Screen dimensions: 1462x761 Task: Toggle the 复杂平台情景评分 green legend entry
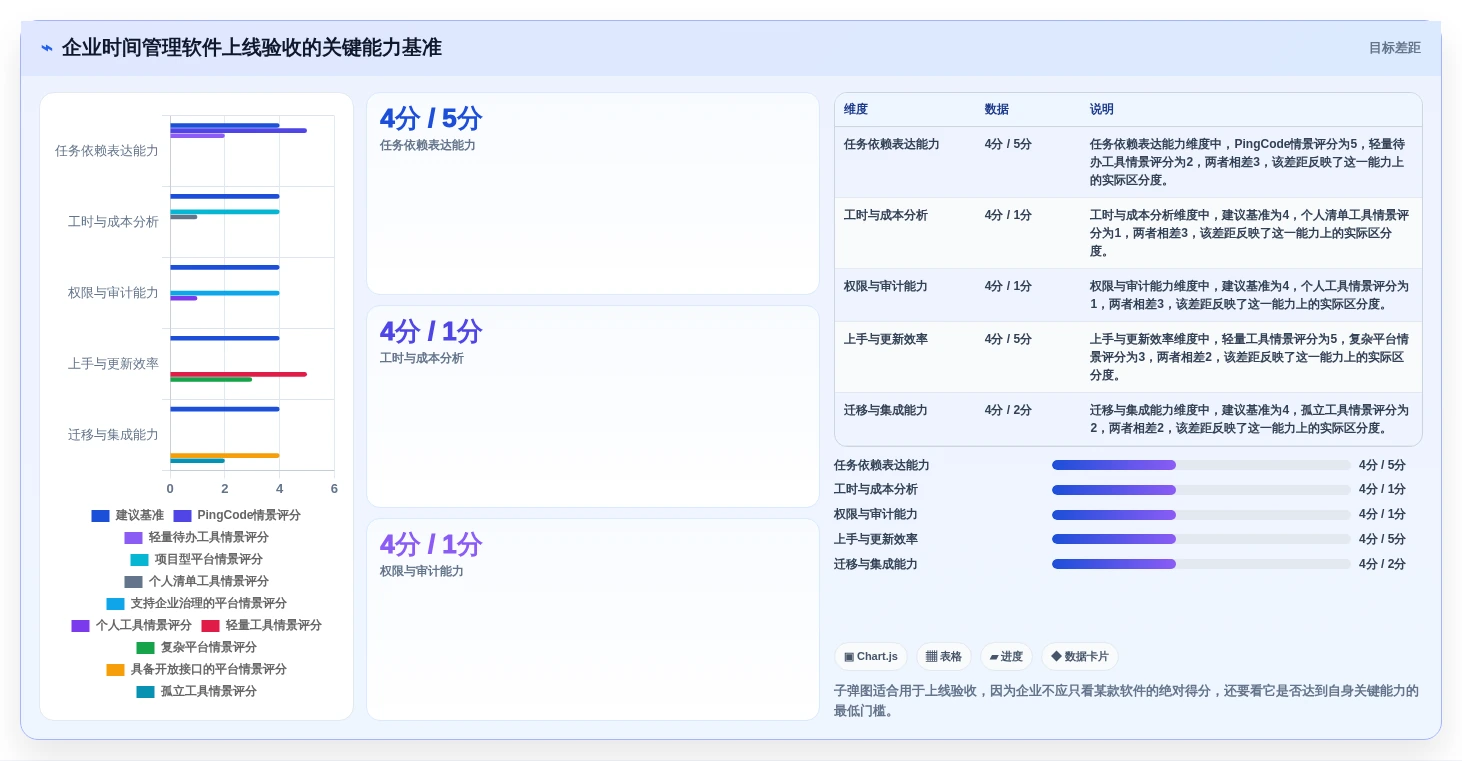[x=196, y=648]
